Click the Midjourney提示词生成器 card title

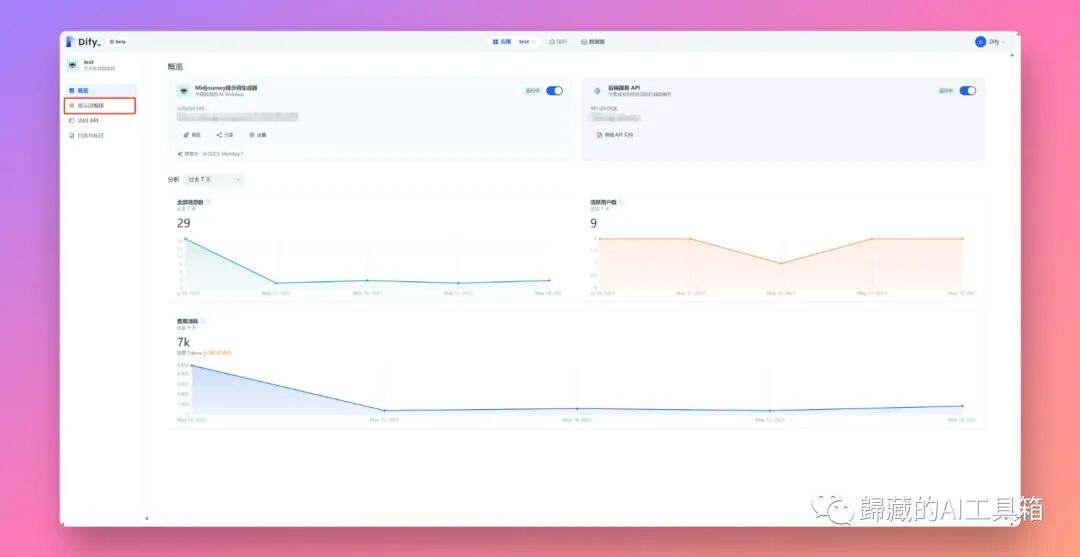pos(226,88)
